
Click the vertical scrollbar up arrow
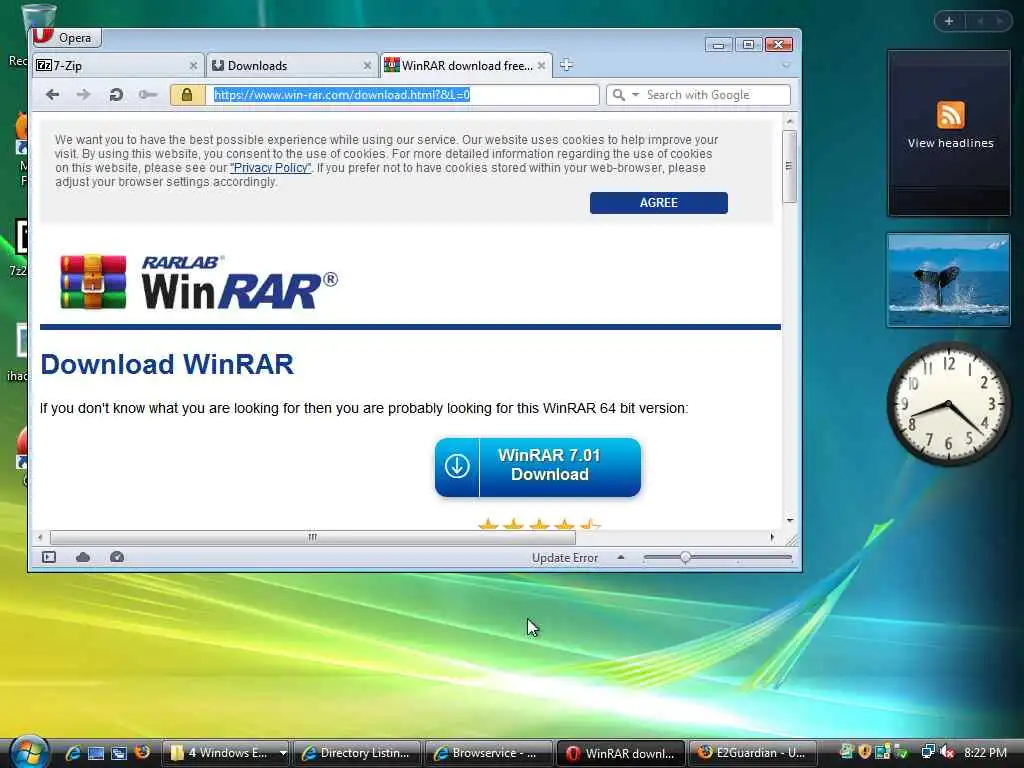click(790, 121)
